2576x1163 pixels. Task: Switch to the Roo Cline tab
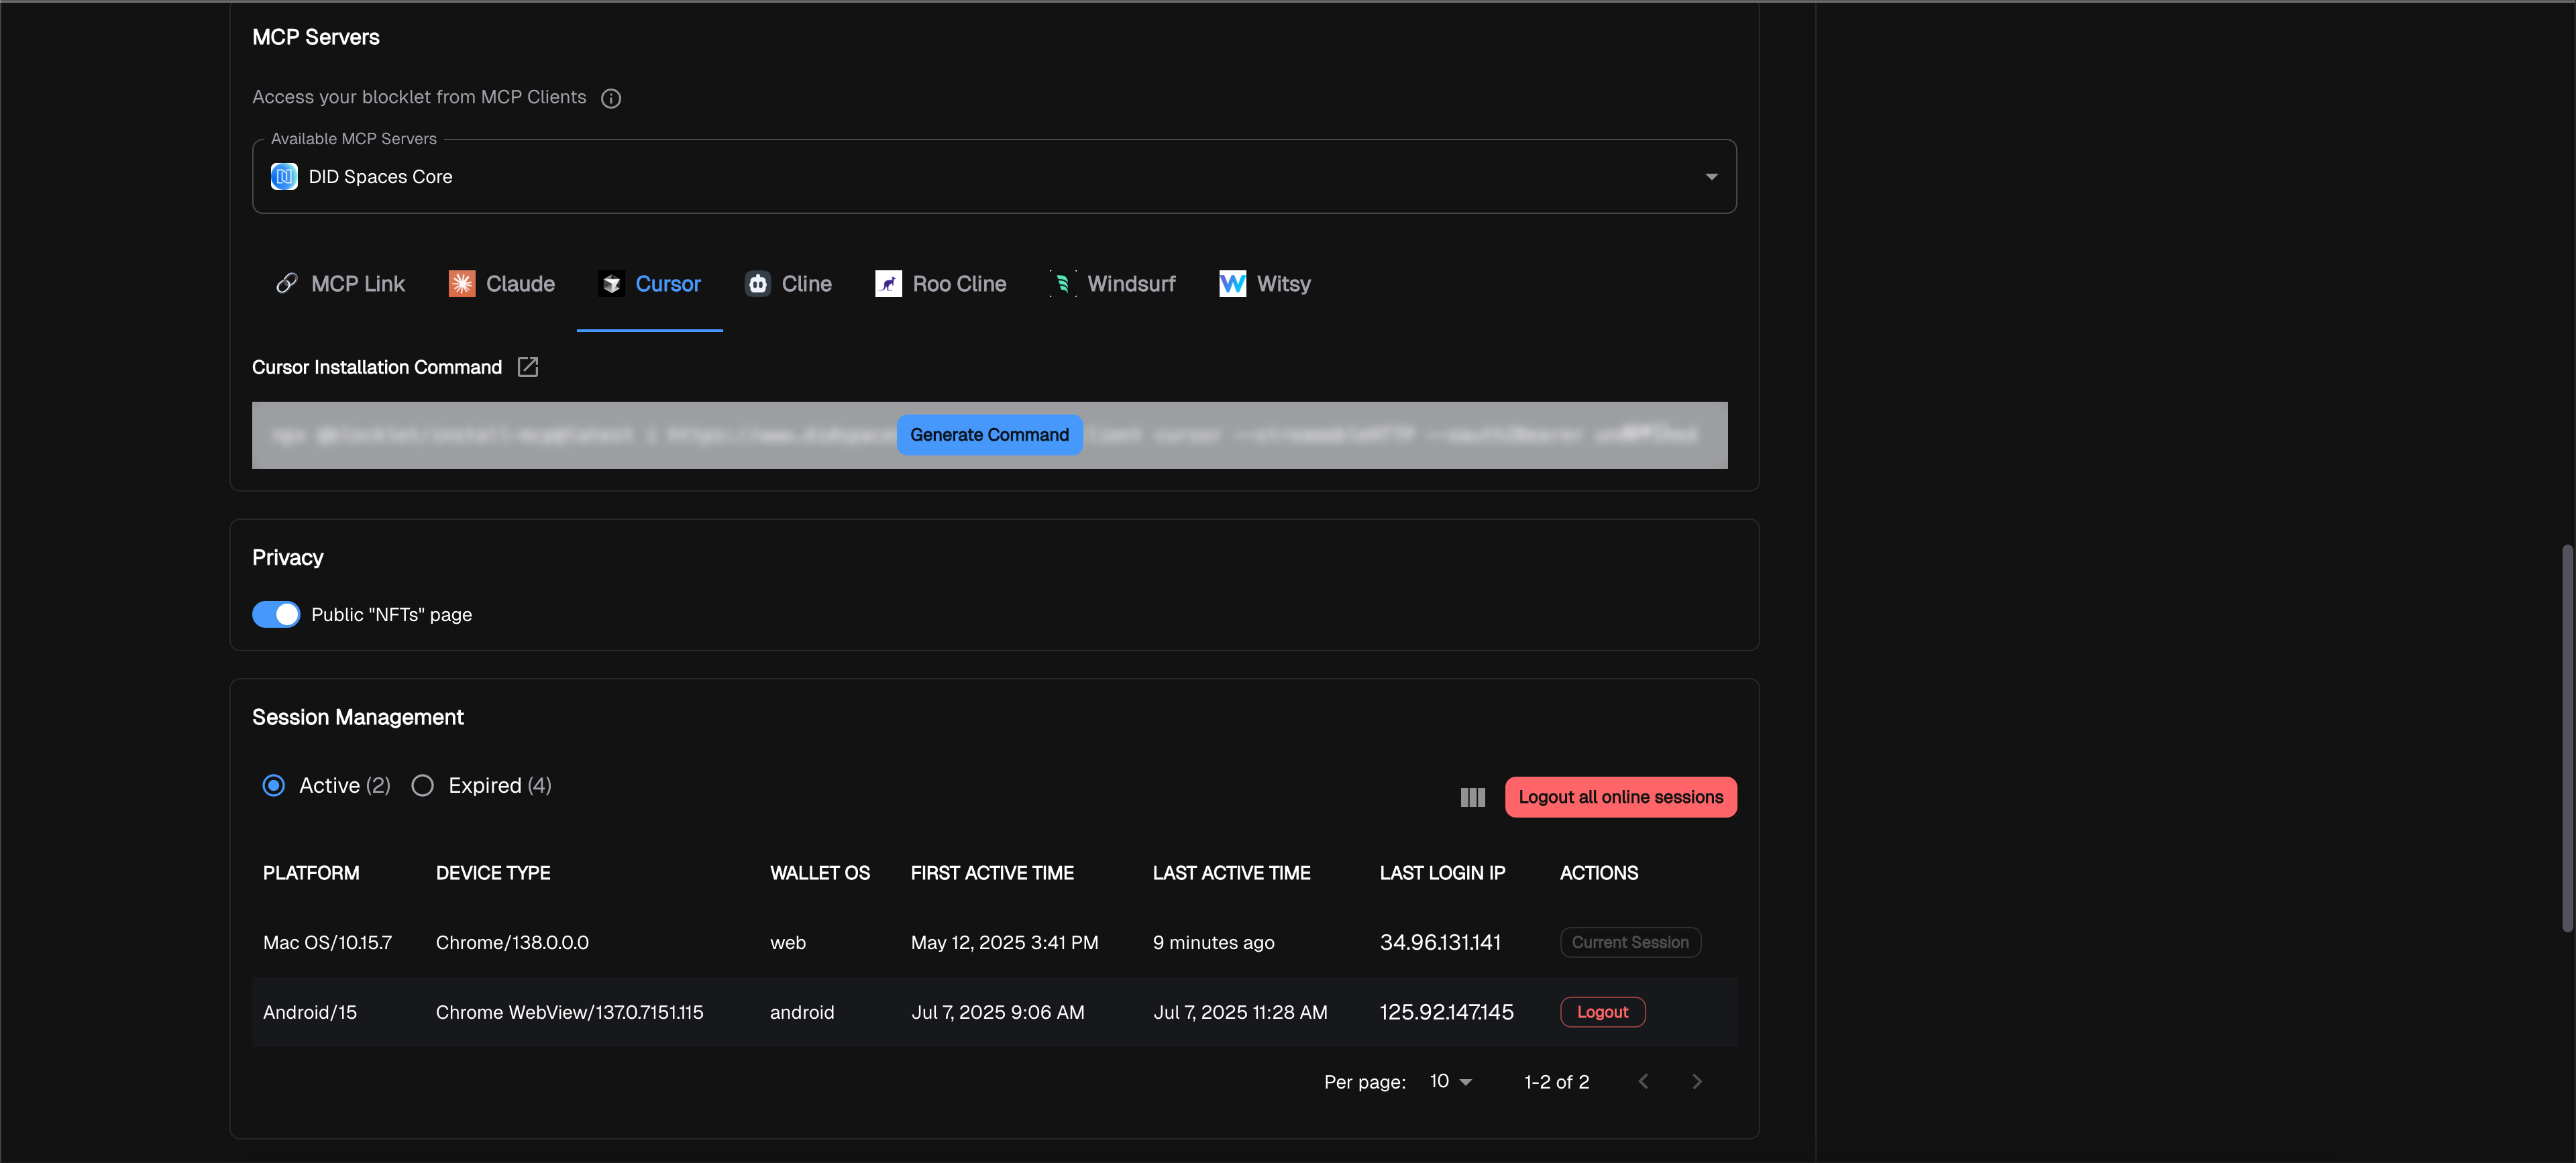pos(940,284)
